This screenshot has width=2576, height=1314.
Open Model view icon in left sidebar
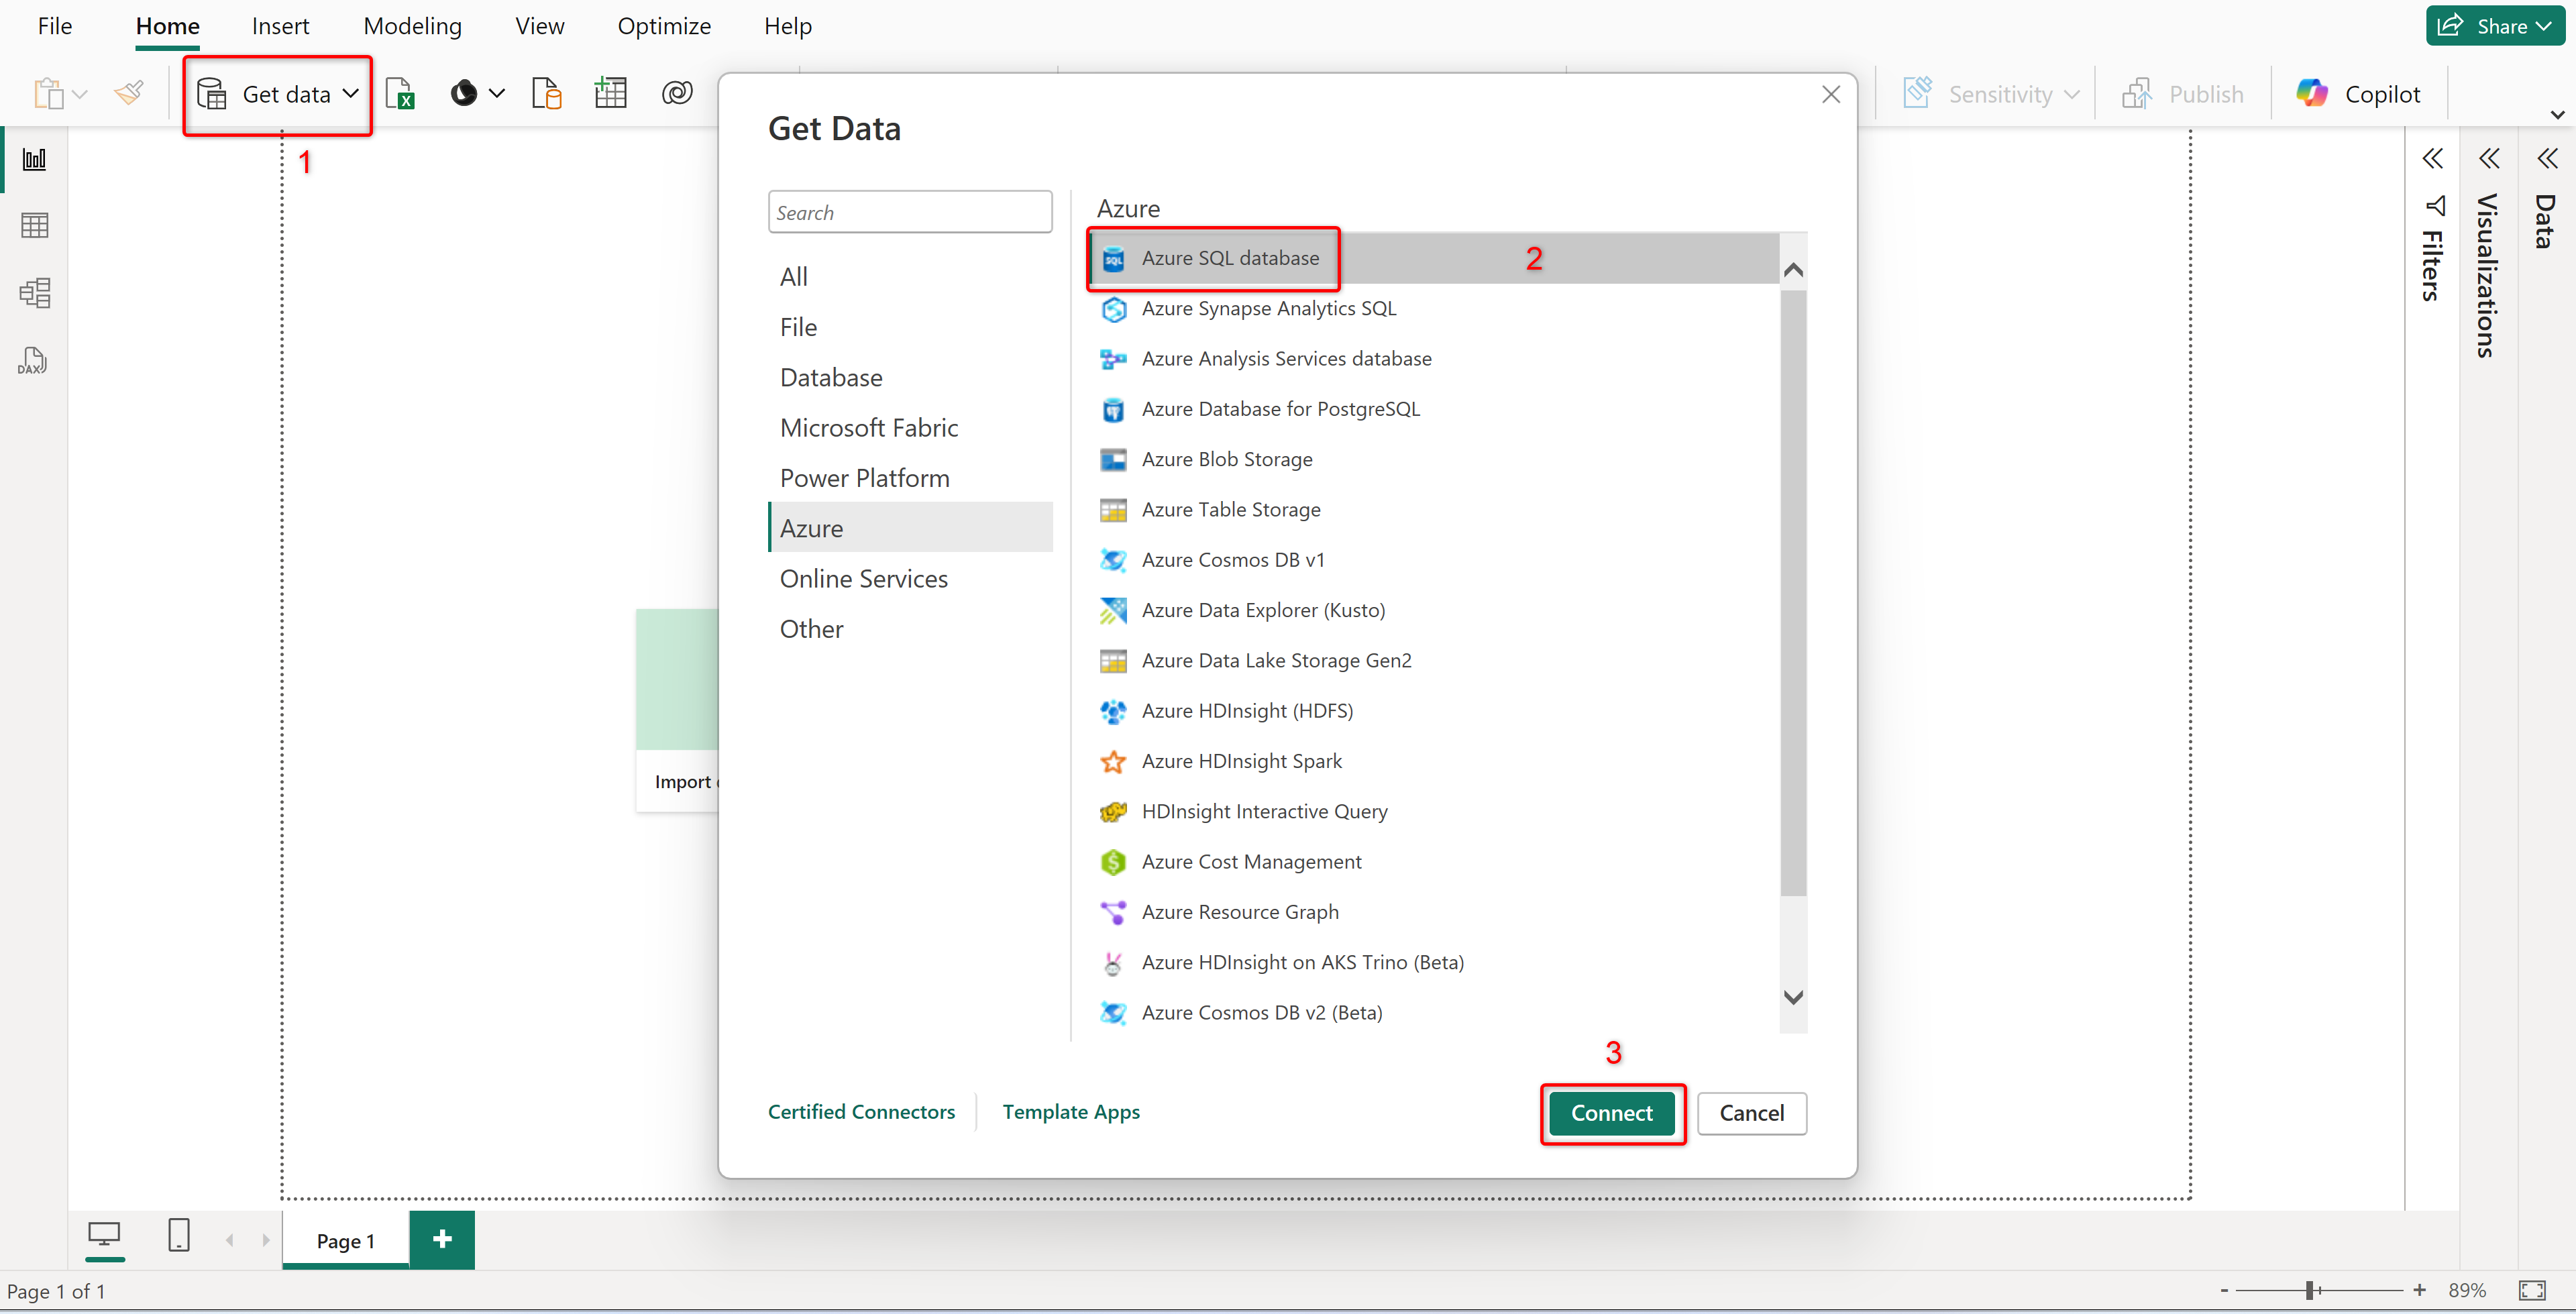34,293
